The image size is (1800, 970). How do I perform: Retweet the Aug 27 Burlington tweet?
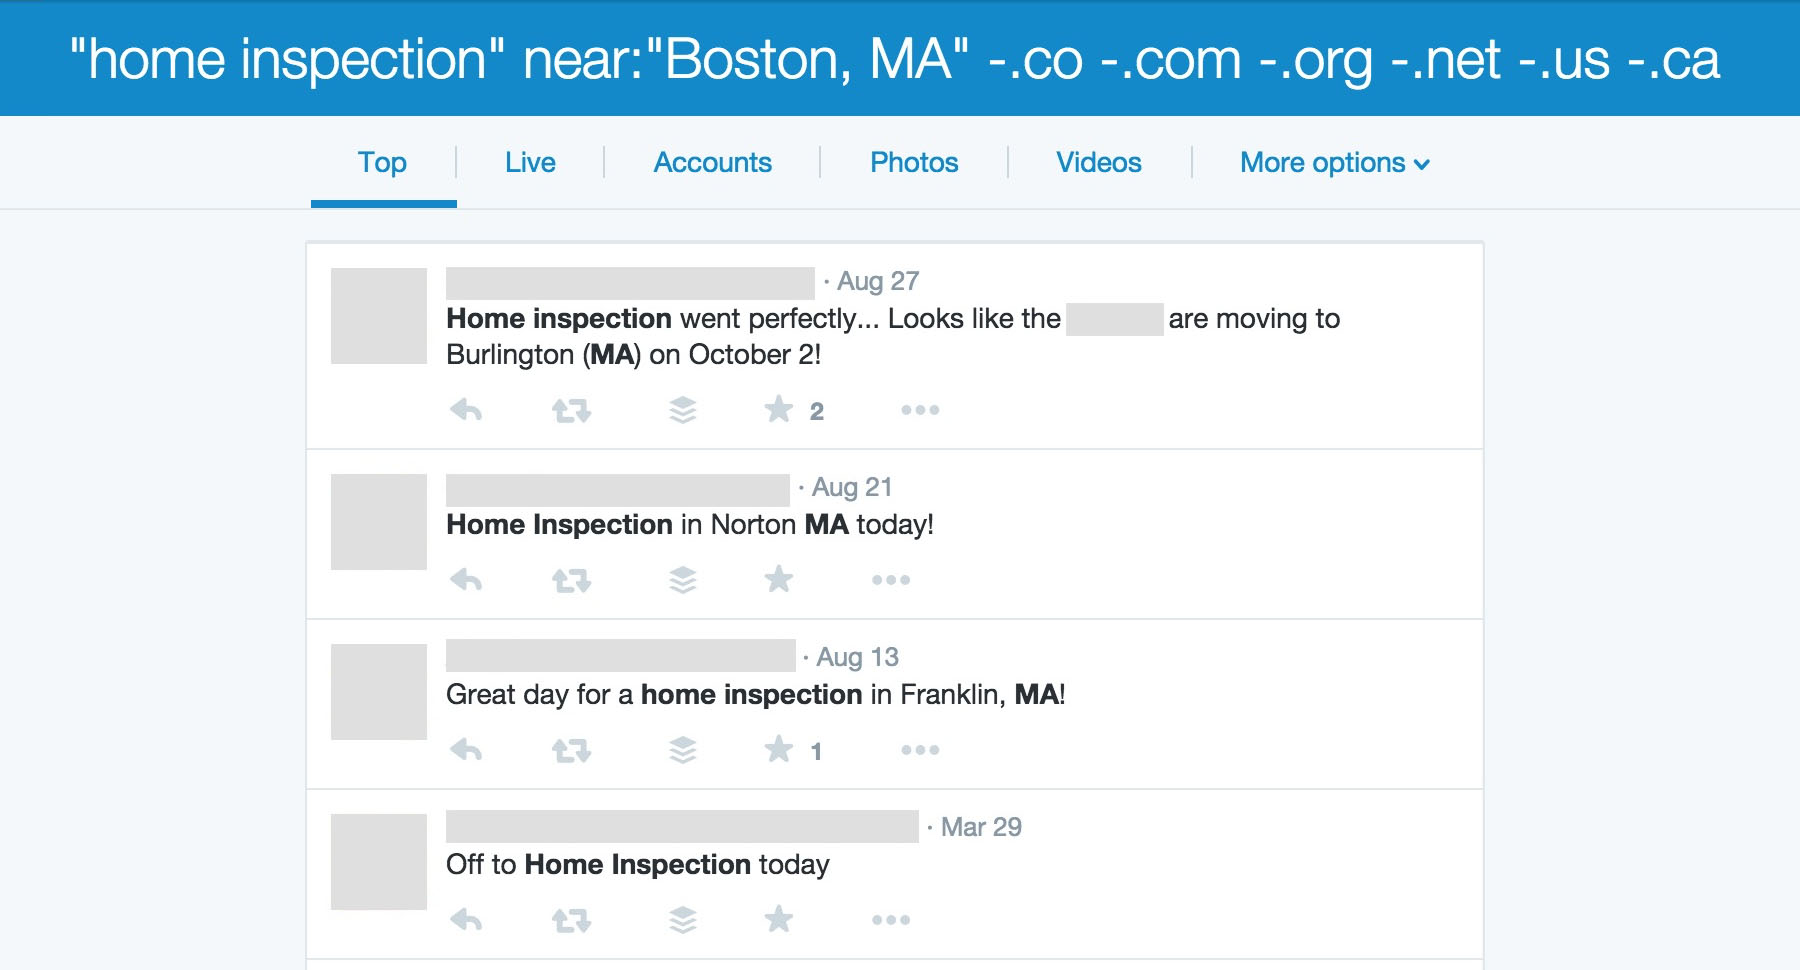click(x=571, y=409)
